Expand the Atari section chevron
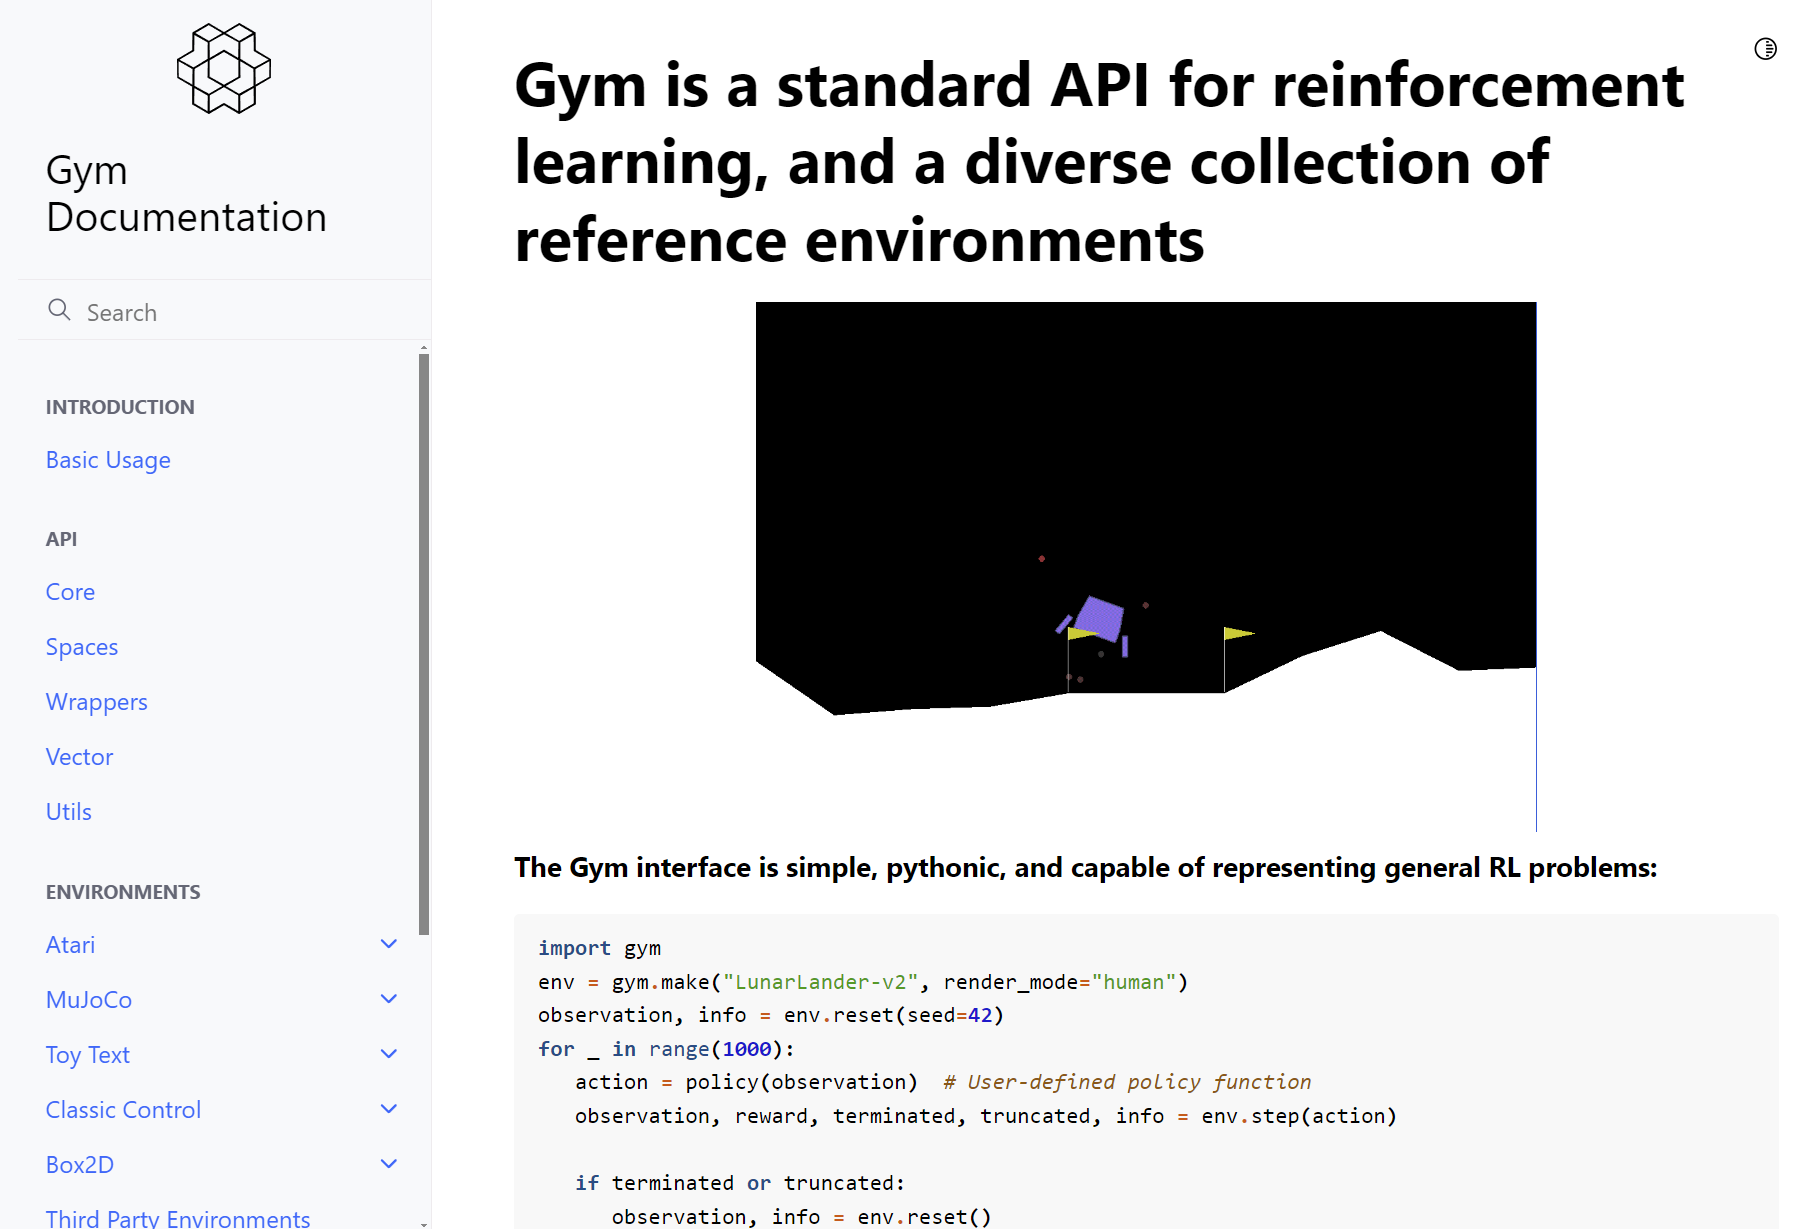This screenshot has width=1799, height=1229. (389, 944)
